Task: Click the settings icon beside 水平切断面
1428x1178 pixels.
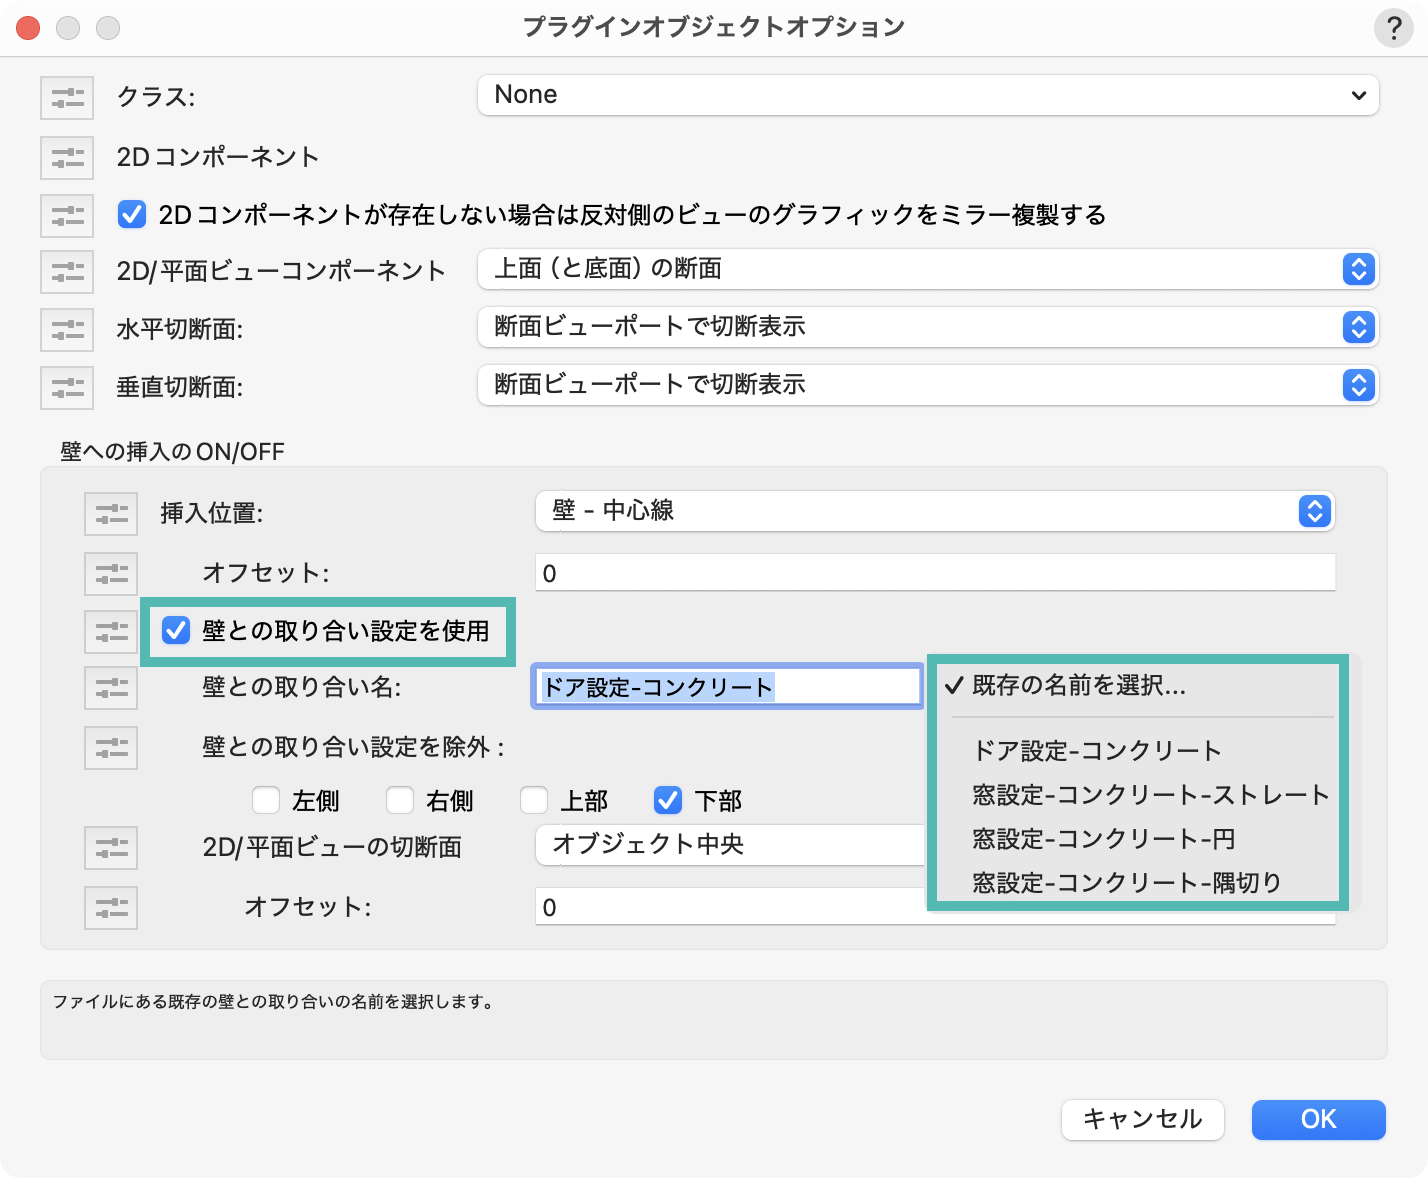Action: [x=67, y=329]
